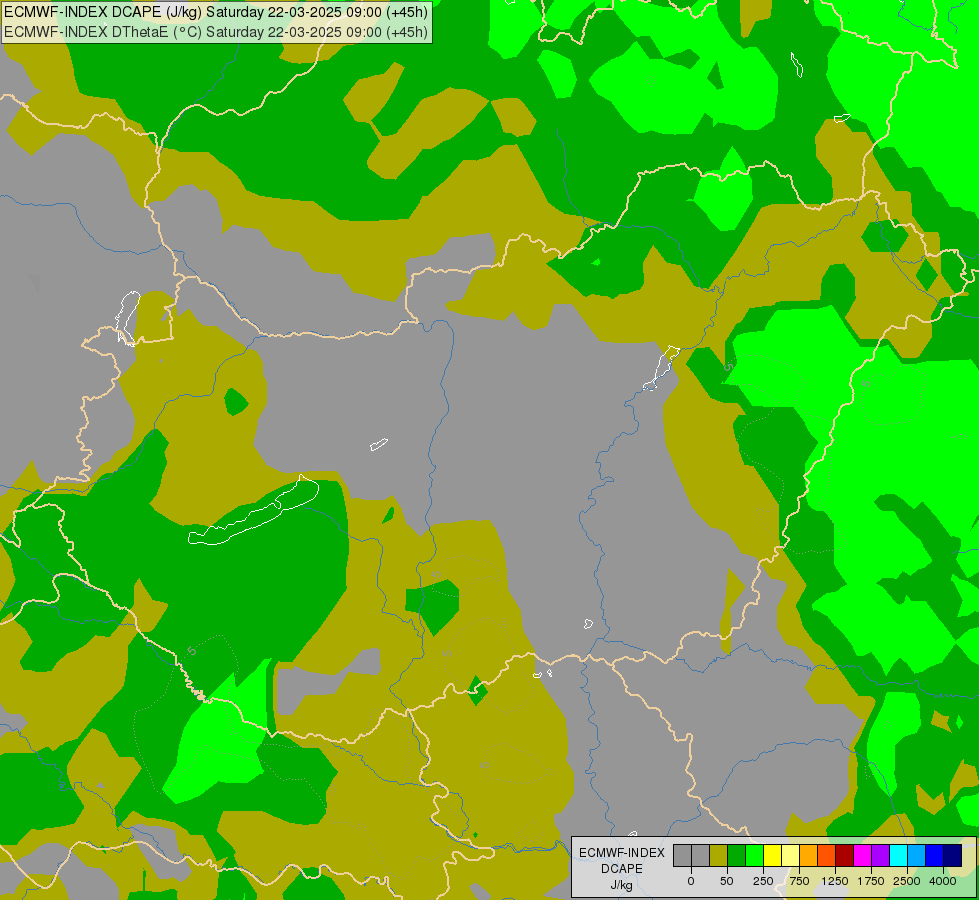The height and width of the screenshot is (900, 979).
Task: Click the J/kg unit label in the legend
Action: pos(621,885)
